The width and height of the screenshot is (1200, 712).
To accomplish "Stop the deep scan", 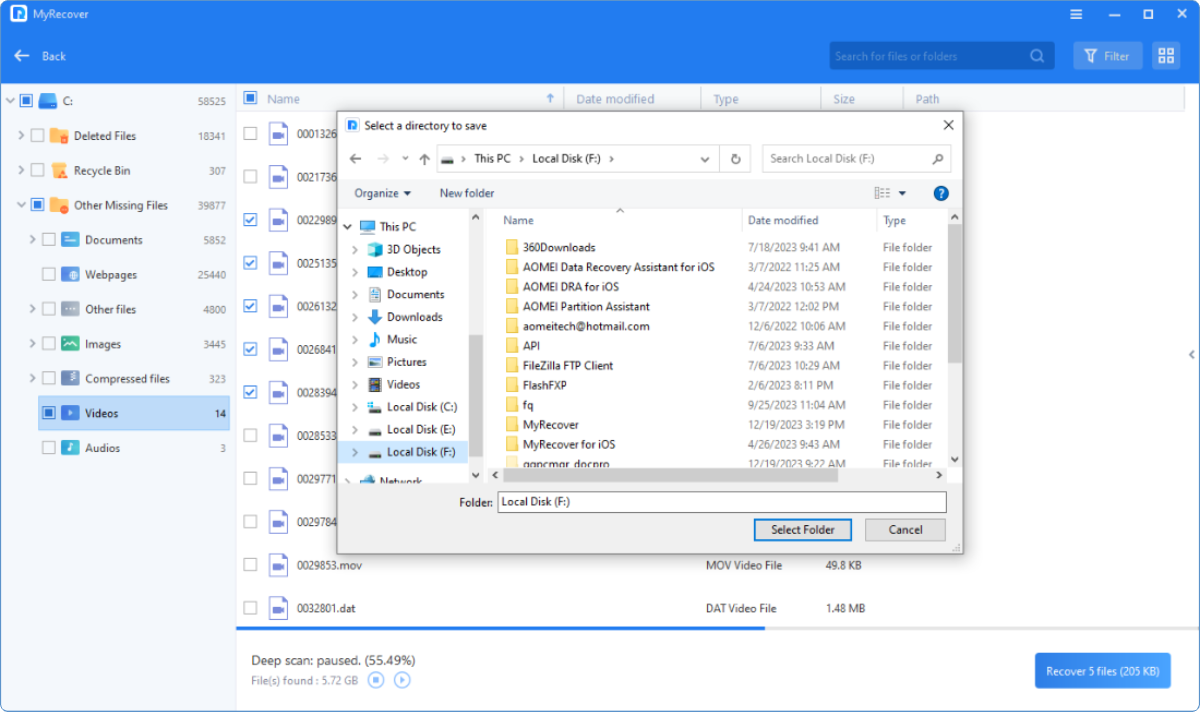I will coord(375,679).
